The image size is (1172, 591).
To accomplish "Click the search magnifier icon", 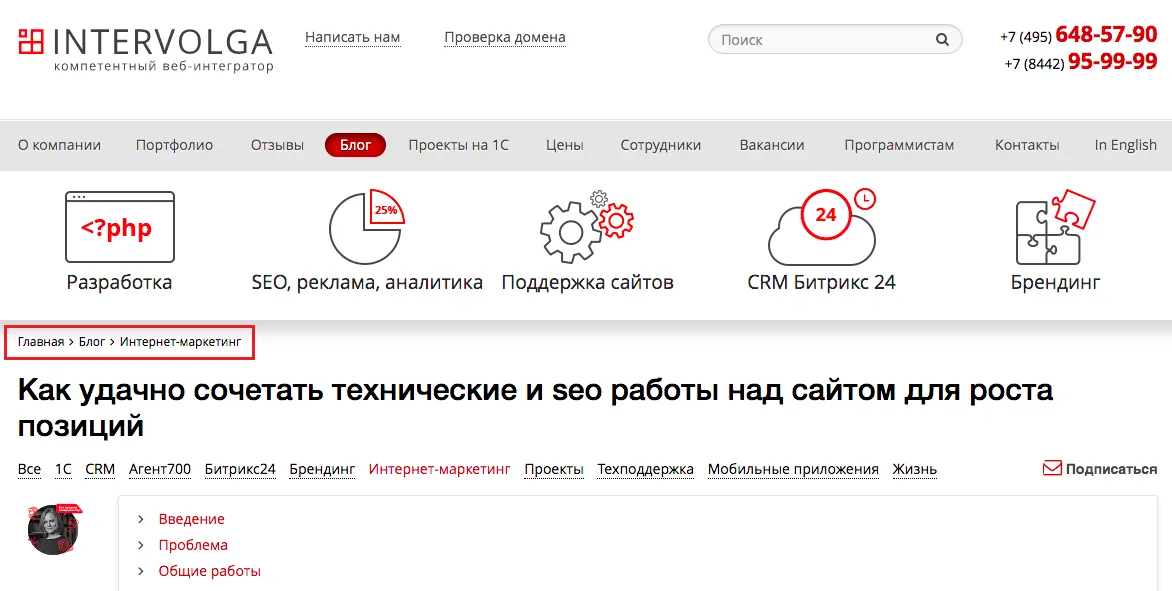I will click(x=941, y=38).
